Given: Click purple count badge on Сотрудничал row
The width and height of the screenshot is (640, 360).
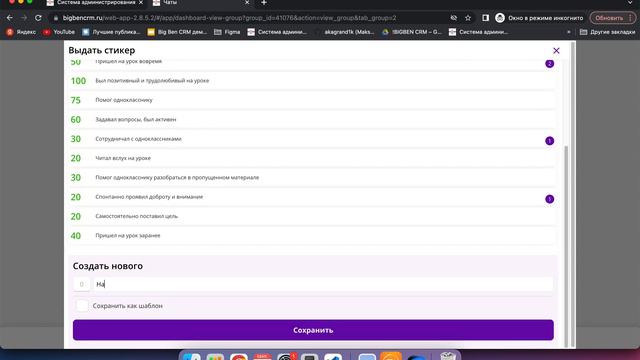Looking at the screenshot, I should pos(549,141).
